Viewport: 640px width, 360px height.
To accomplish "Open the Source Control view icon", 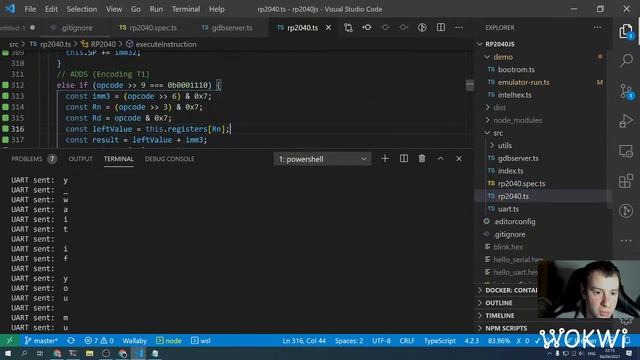I will [626, 91].
